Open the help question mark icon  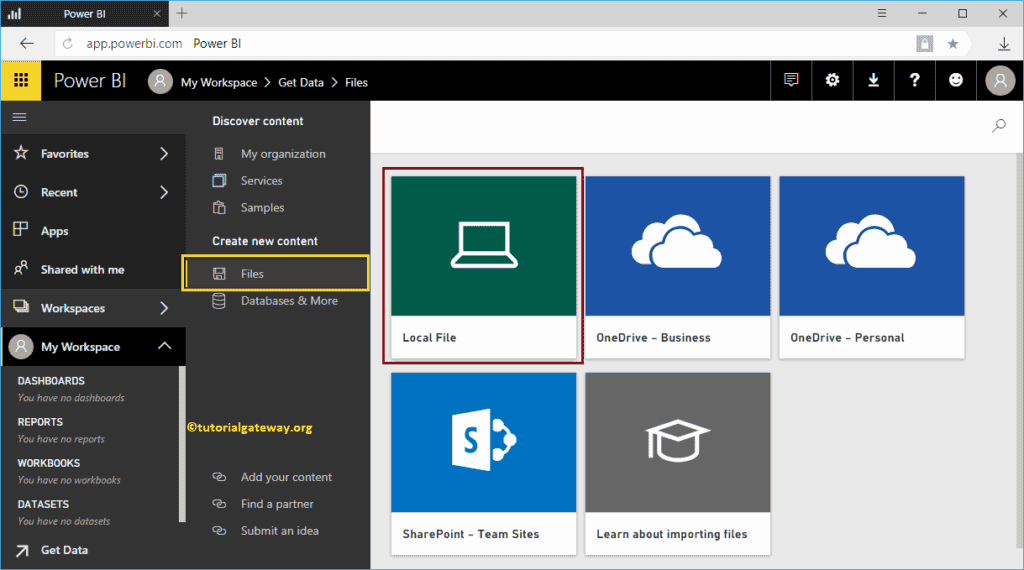tap(914, 80)
